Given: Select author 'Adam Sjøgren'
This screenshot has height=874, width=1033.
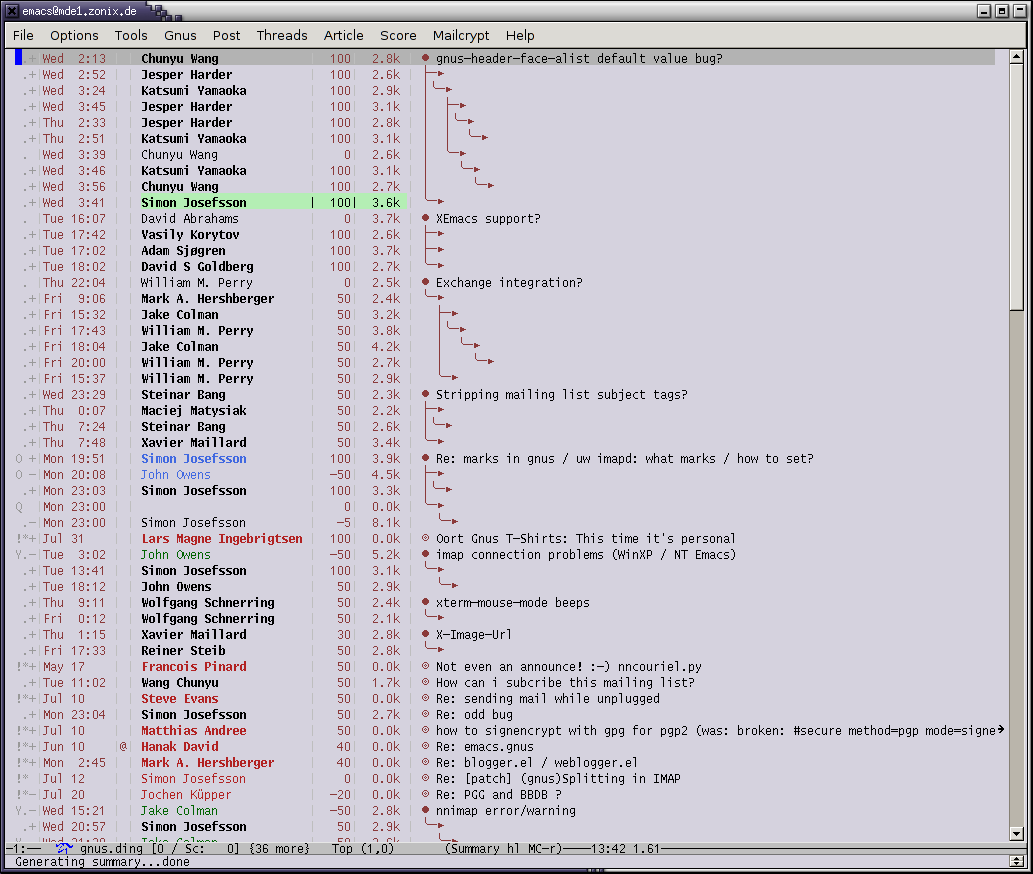Looking at the screenshot, I should coord(183,250).
